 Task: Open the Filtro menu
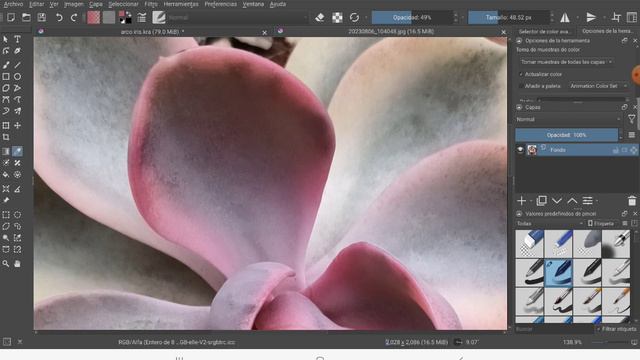(151, 4)
